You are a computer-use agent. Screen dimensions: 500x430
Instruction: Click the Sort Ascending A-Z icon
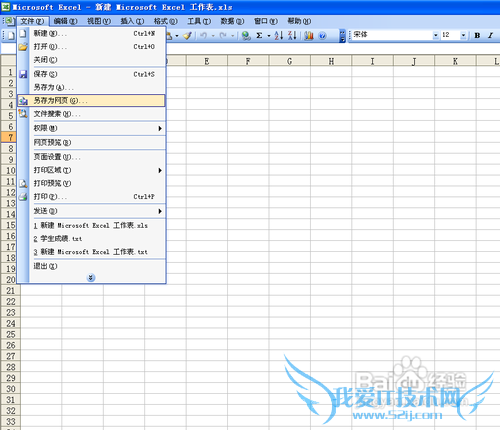pyautogui.click(x=279, y=35)
